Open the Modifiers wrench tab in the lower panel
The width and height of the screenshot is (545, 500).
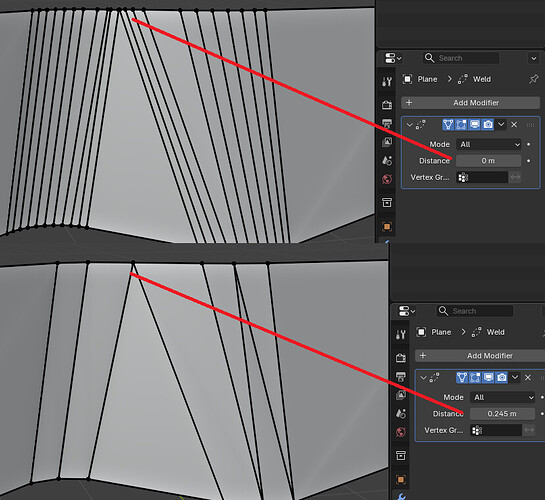point(401,496)
